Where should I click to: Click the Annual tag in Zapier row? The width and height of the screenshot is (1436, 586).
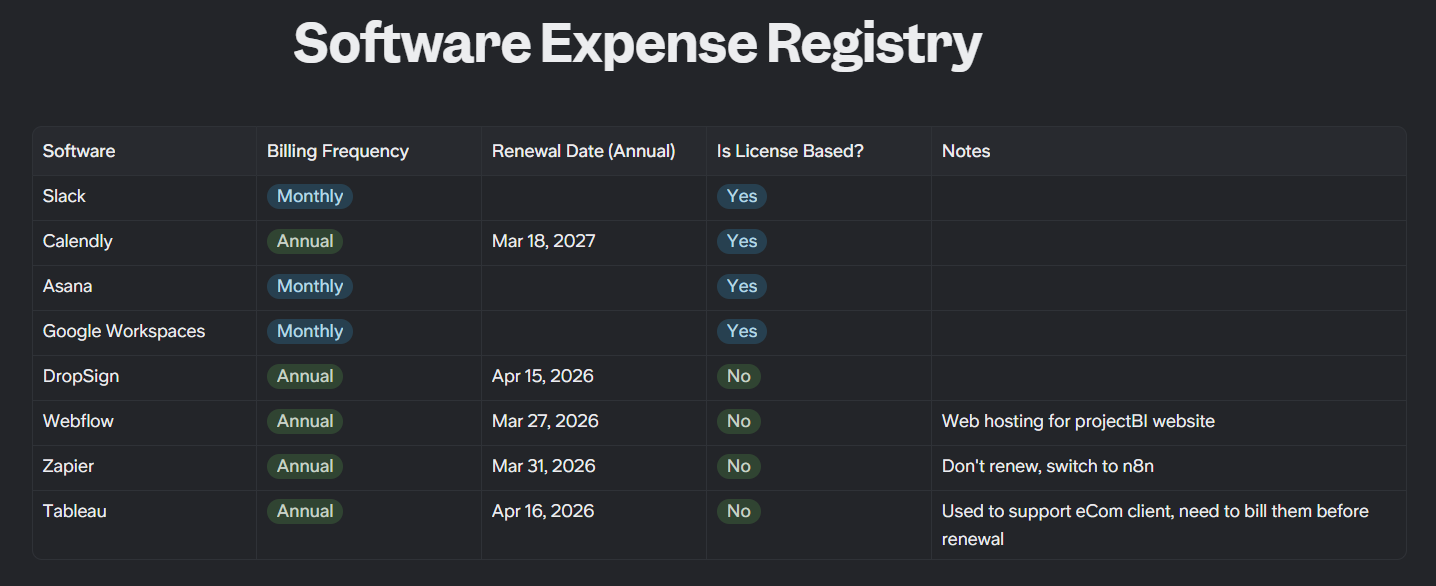point(305,466)
